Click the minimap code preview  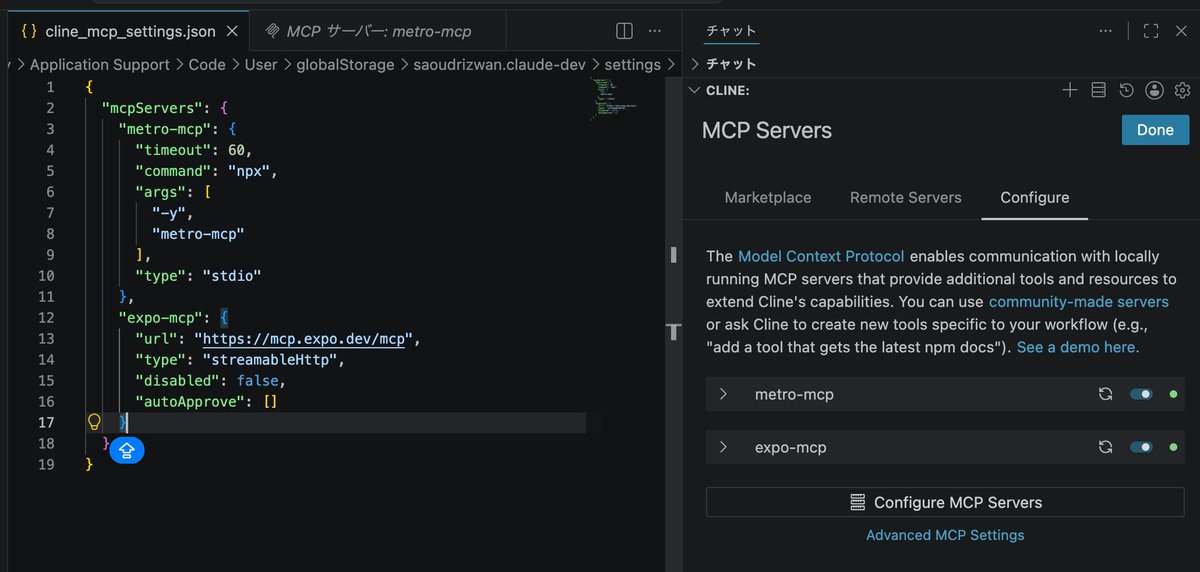click(x=613, y=99)
